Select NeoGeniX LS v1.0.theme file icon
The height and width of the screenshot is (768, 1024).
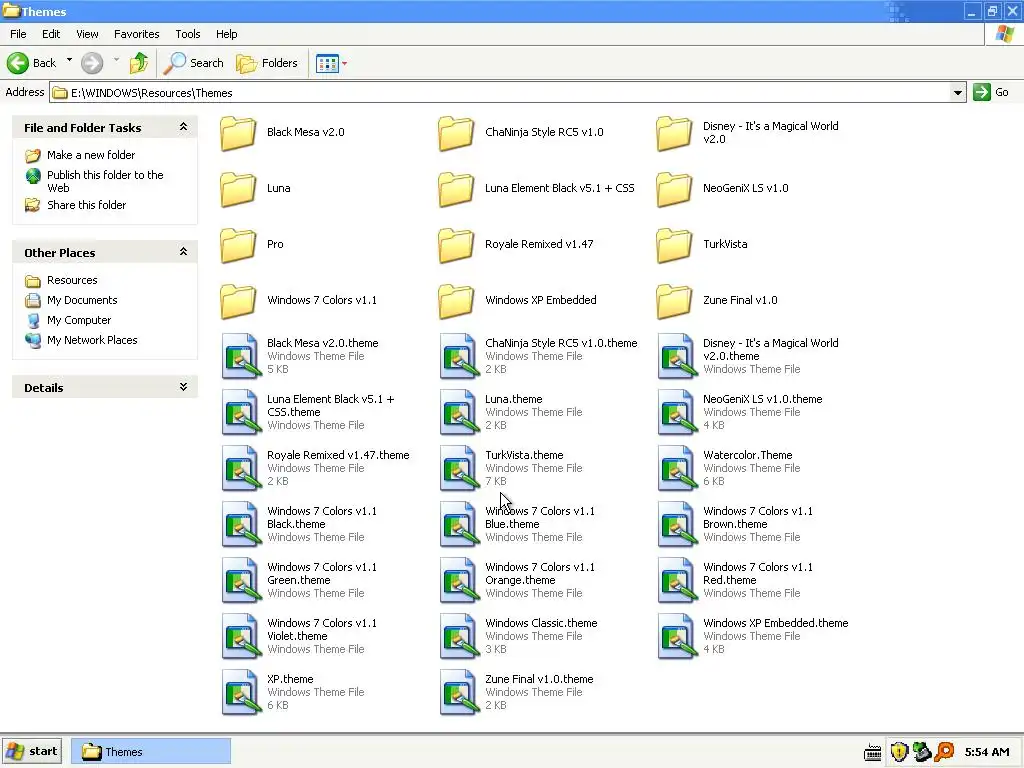click(677, 412)
